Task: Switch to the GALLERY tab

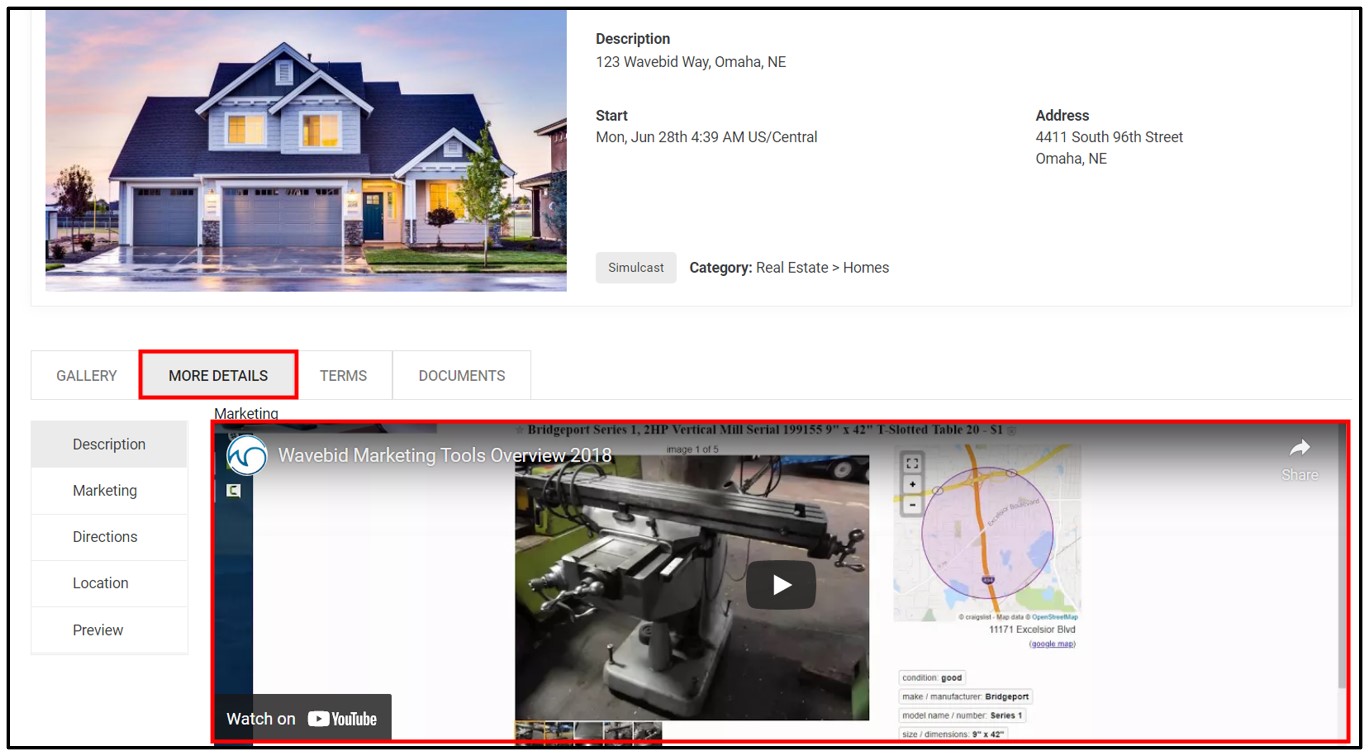Action: coord(86,376)
